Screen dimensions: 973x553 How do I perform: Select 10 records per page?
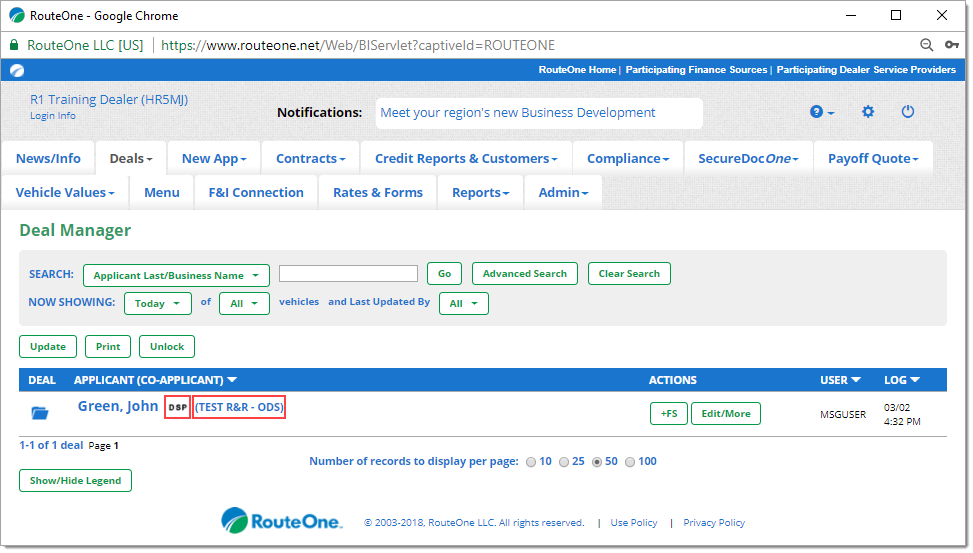(531, 462)
